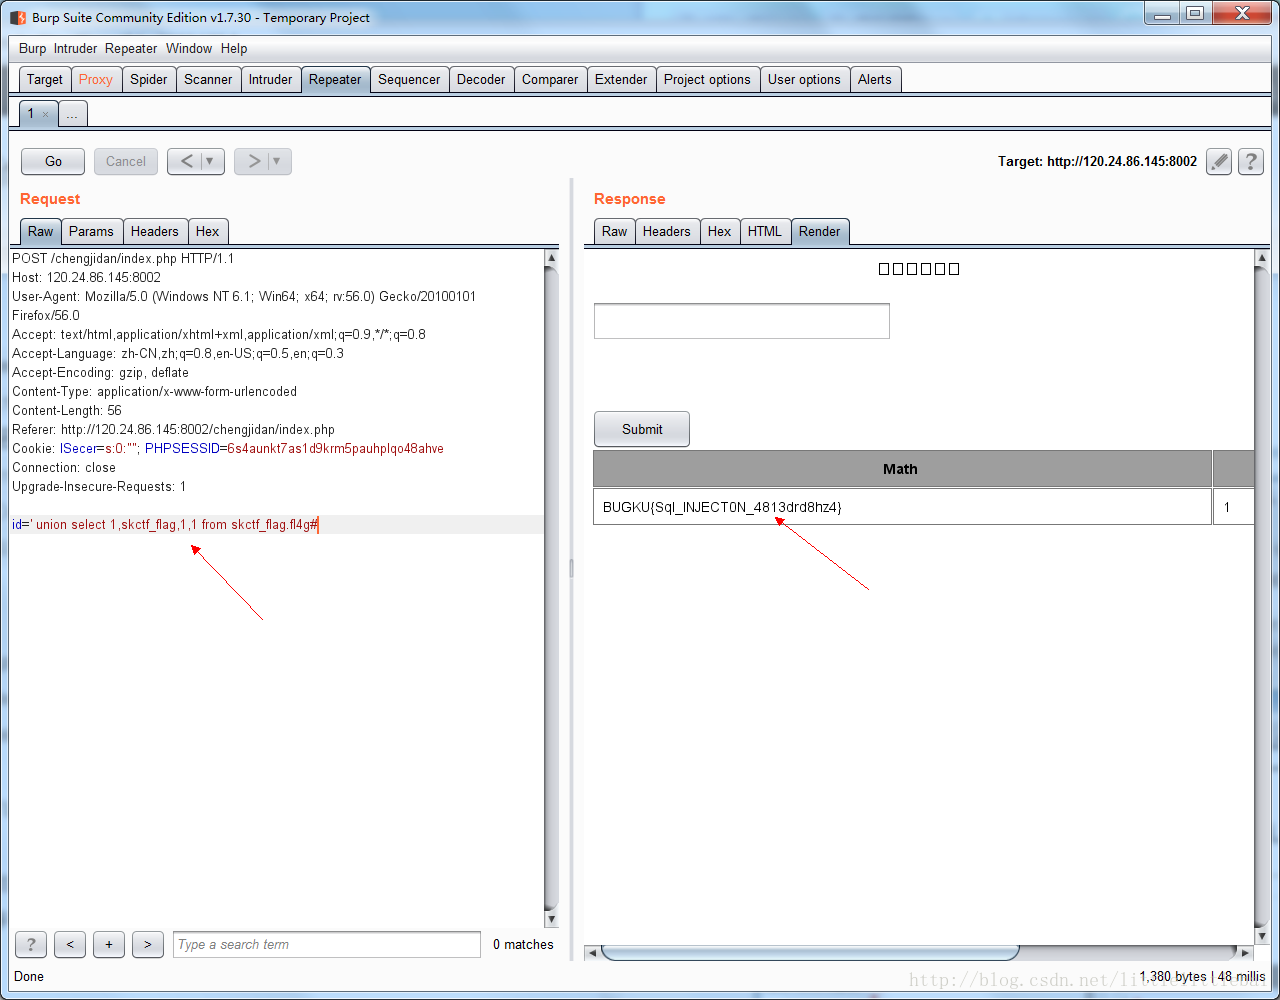The width and height of the screenshot is (1280, 1000).
Task: Open the Repeater menu
Action: tap(131, 48)
